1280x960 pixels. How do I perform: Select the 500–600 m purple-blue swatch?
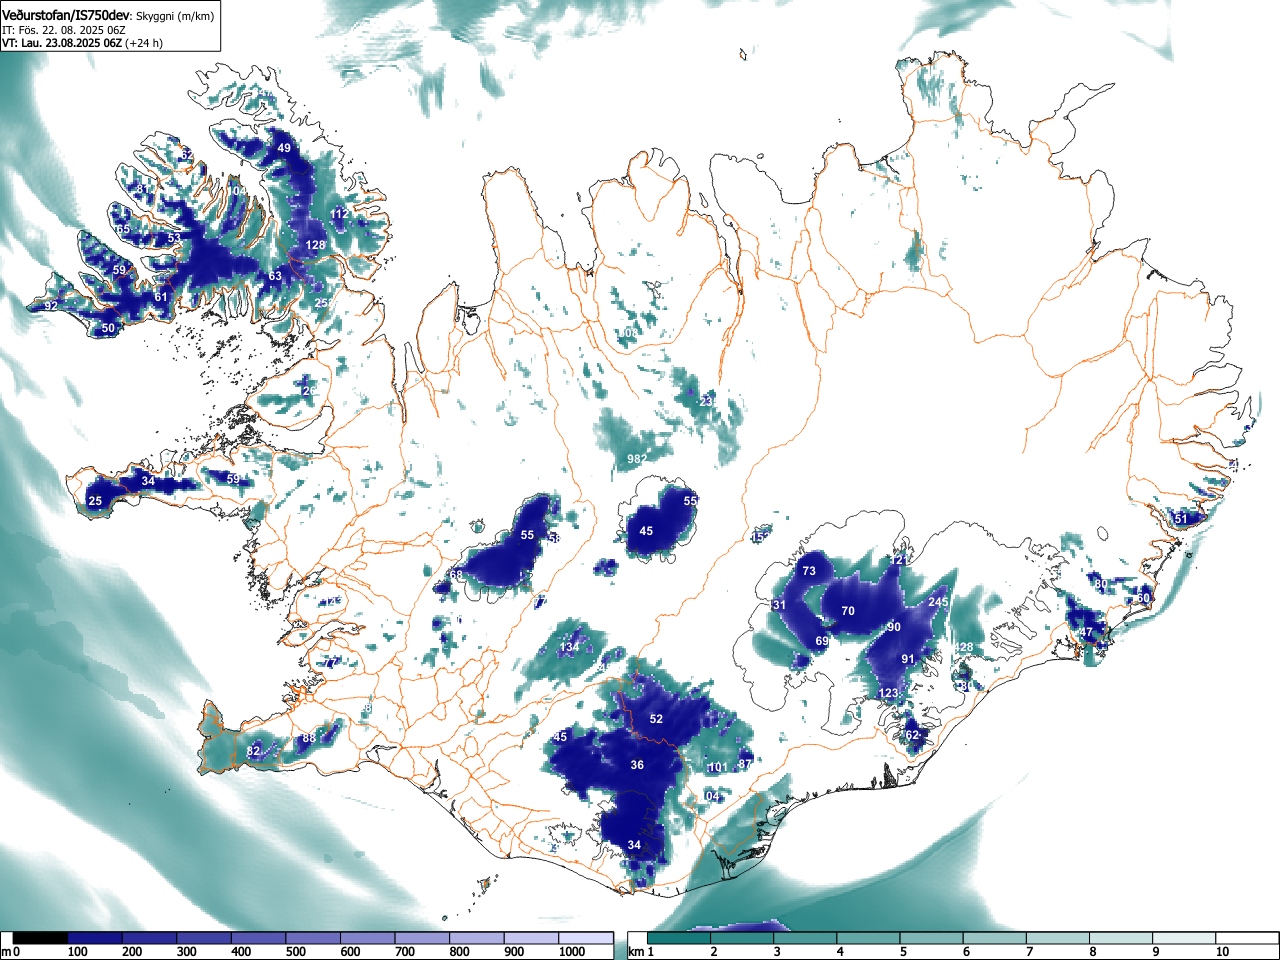point(313,938)
